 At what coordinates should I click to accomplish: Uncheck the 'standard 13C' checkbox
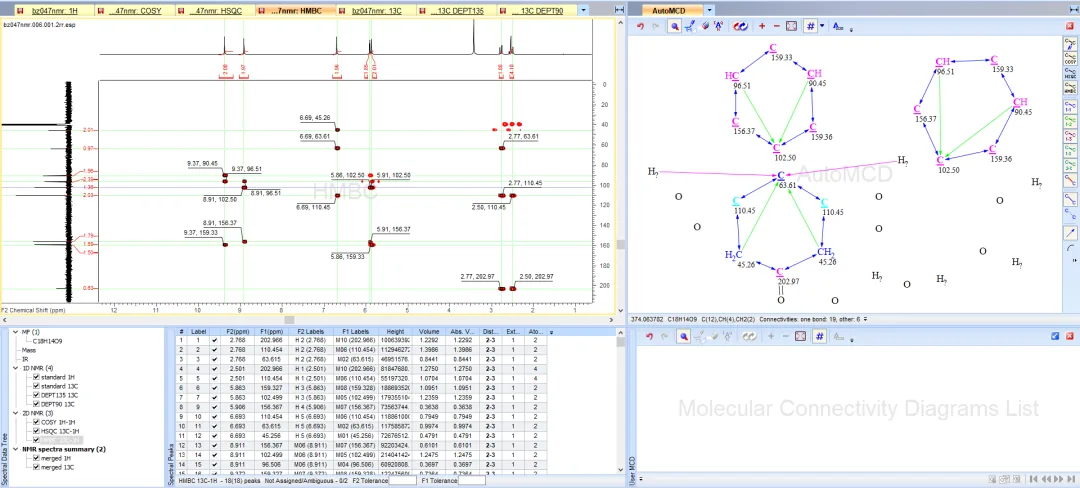36,386
